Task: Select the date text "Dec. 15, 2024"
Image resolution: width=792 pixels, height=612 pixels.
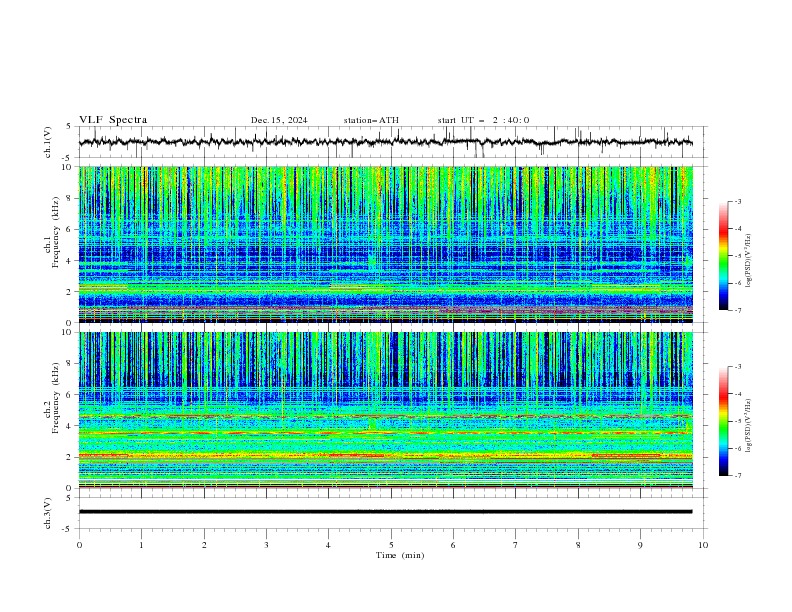Action: 279,120
